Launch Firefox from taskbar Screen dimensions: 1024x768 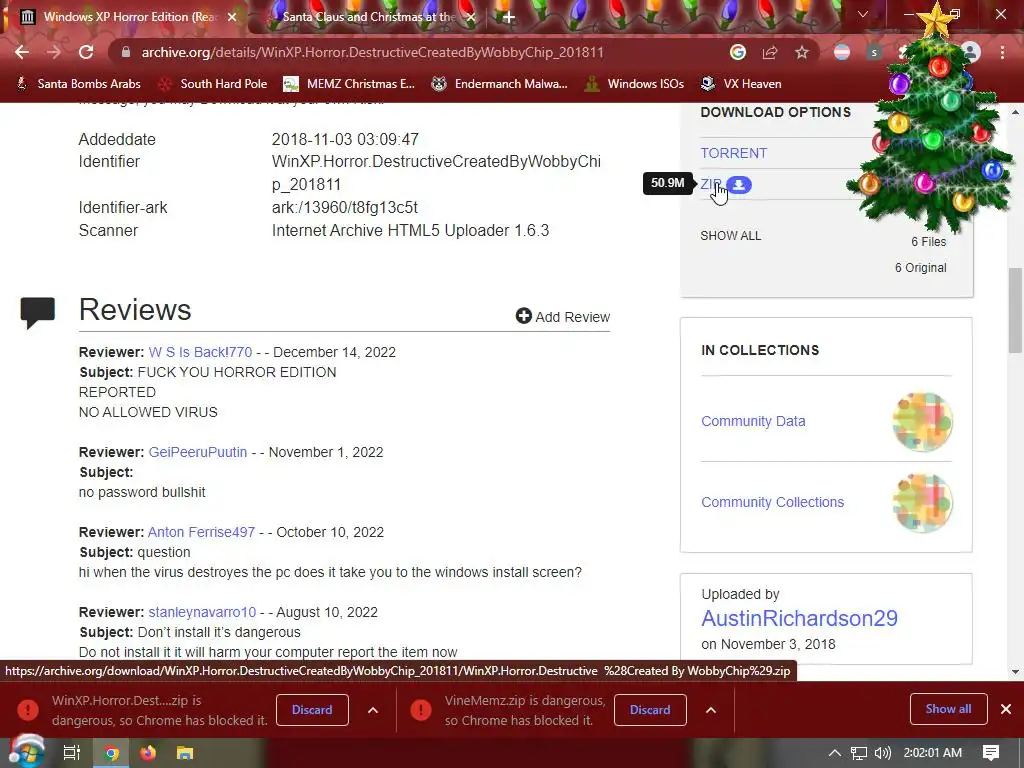148,754
